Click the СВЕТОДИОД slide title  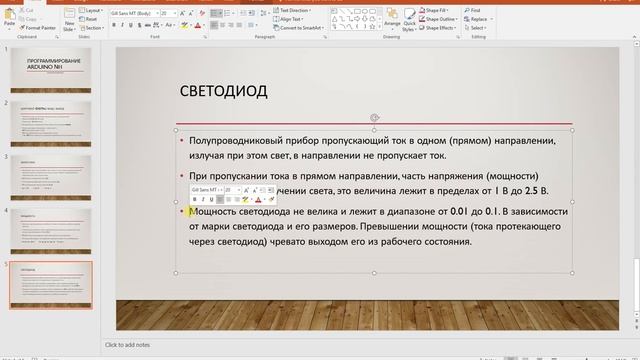pyautogui.click(x=224, y=91)
